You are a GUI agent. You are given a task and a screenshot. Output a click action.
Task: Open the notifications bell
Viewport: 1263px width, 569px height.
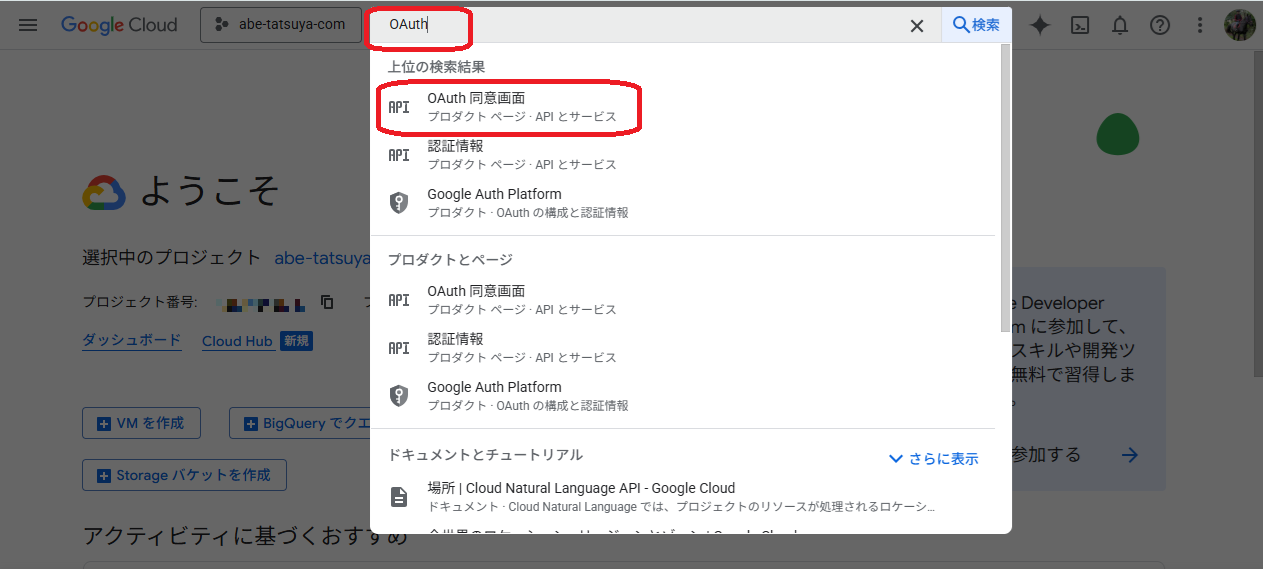[1120, 25]
